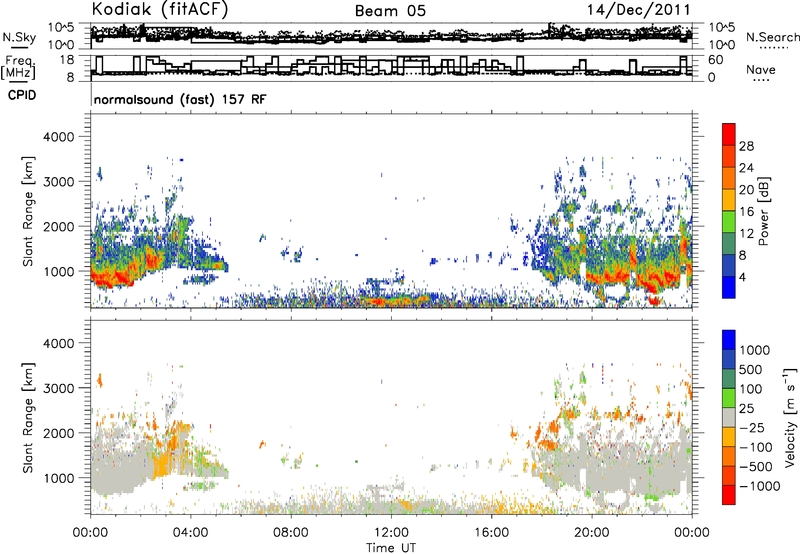Screen dimensions: 800x554
Task: Click the left '10^5' noise axis tick
Action: pos(61,28)
